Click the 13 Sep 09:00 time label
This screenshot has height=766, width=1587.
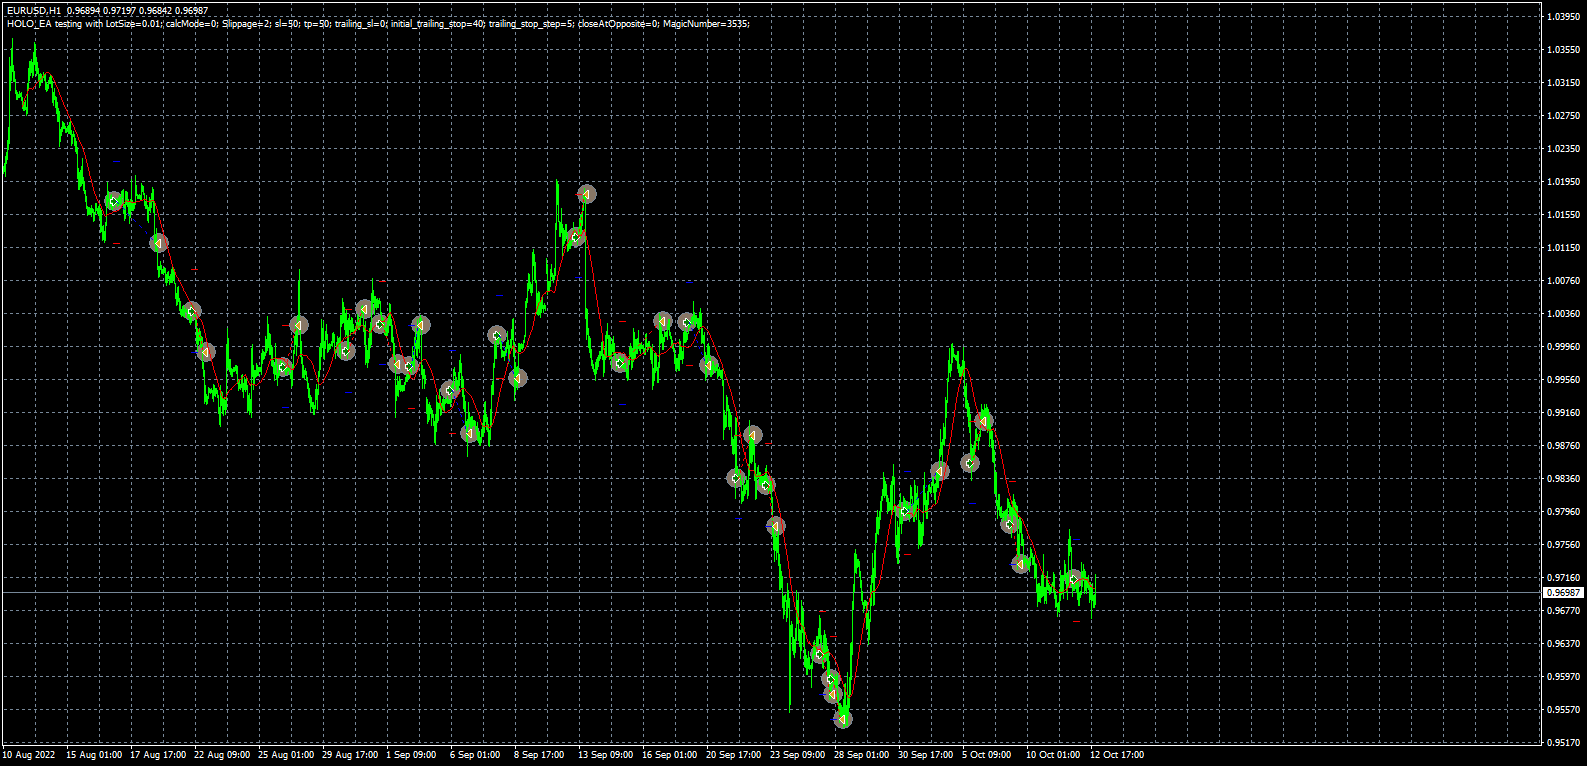click(x=606, y=755)
